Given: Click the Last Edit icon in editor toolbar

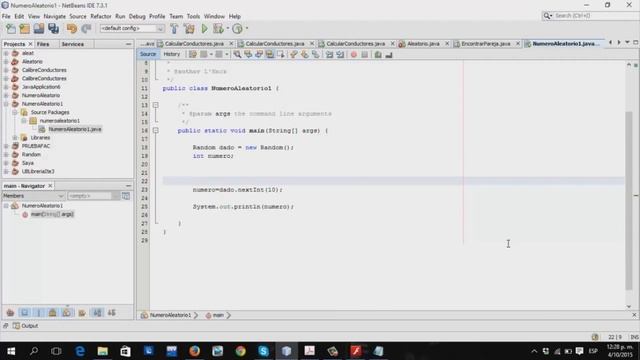Looking at the screenshot, I should [x=193, y=54].
